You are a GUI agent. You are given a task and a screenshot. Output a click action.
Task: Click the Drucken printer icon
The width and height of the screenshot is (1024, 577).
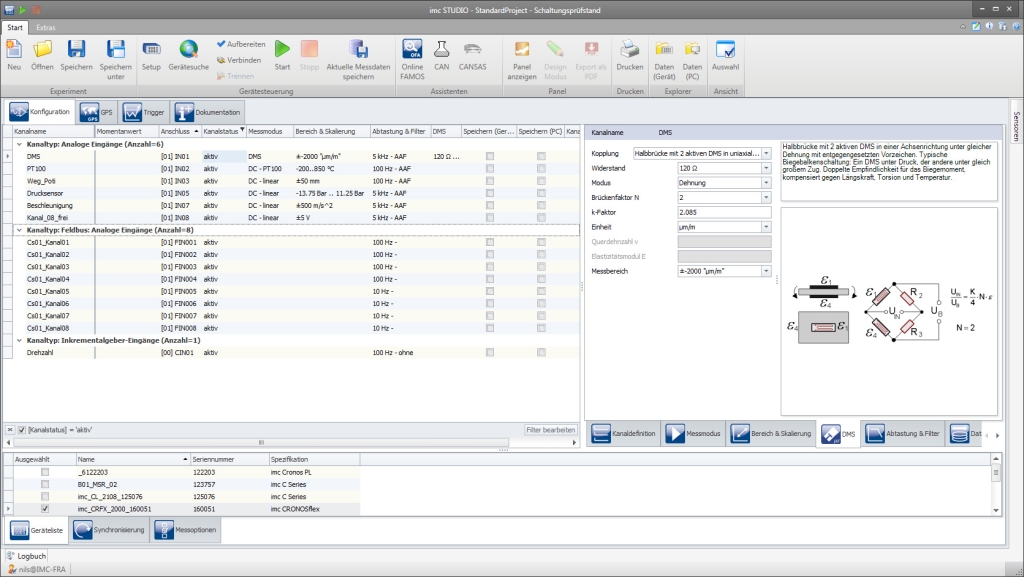(x=629, y=49)
